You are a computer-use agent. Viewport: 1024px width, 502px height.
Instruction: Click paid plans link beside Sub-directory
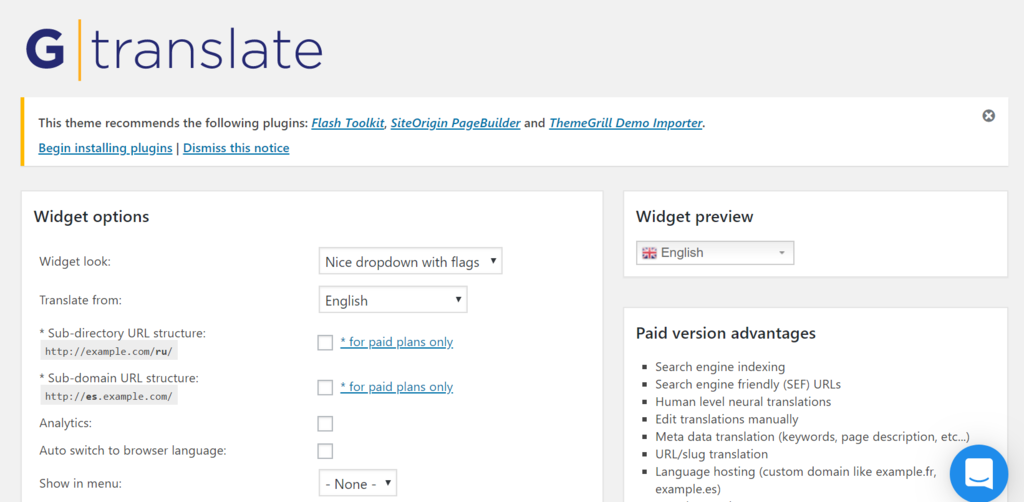coord(396,342)
